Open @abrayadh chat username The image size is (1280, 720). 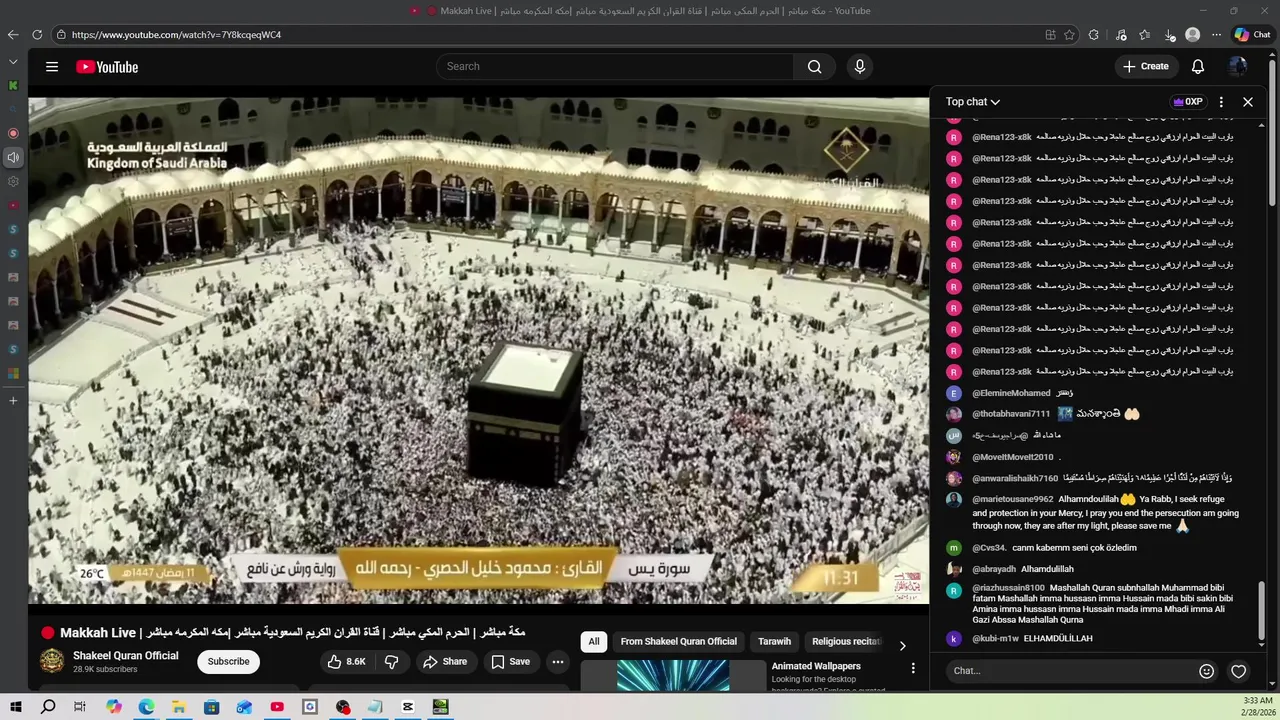(993, 569)
